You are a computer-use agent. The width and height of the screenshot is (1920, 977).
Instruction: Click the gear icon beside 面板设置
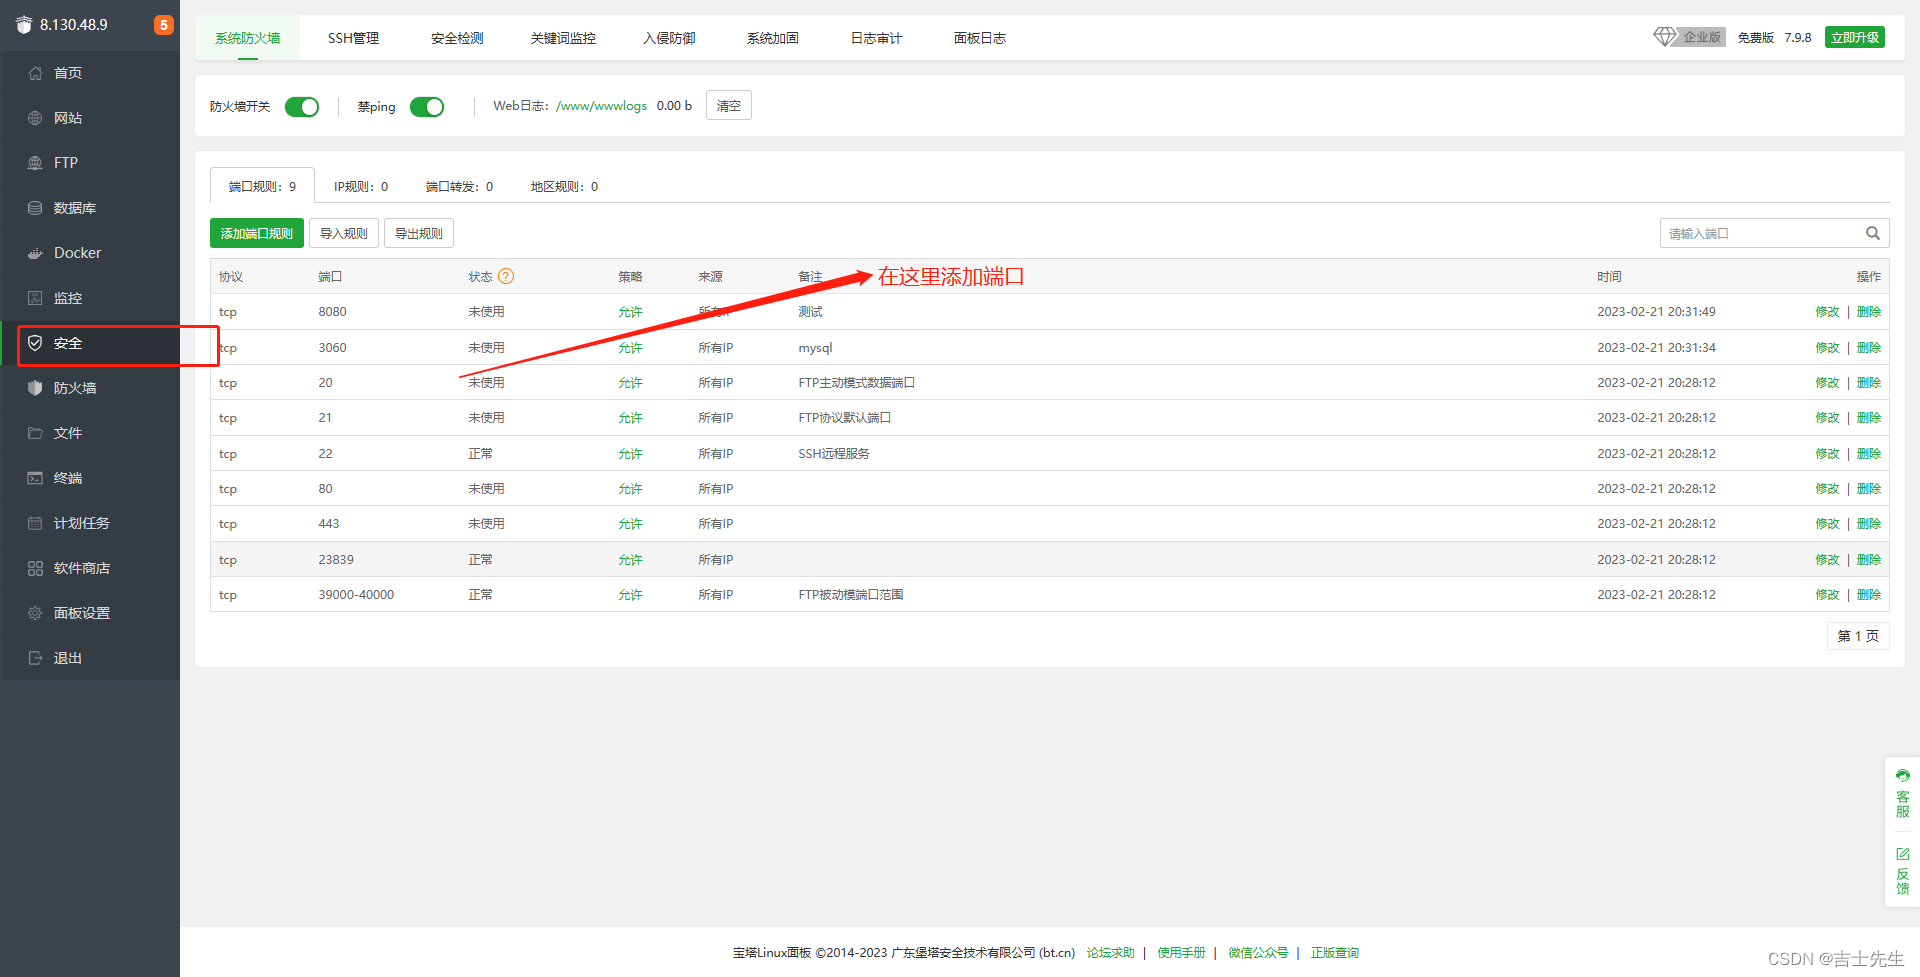(x=35, y=613)
